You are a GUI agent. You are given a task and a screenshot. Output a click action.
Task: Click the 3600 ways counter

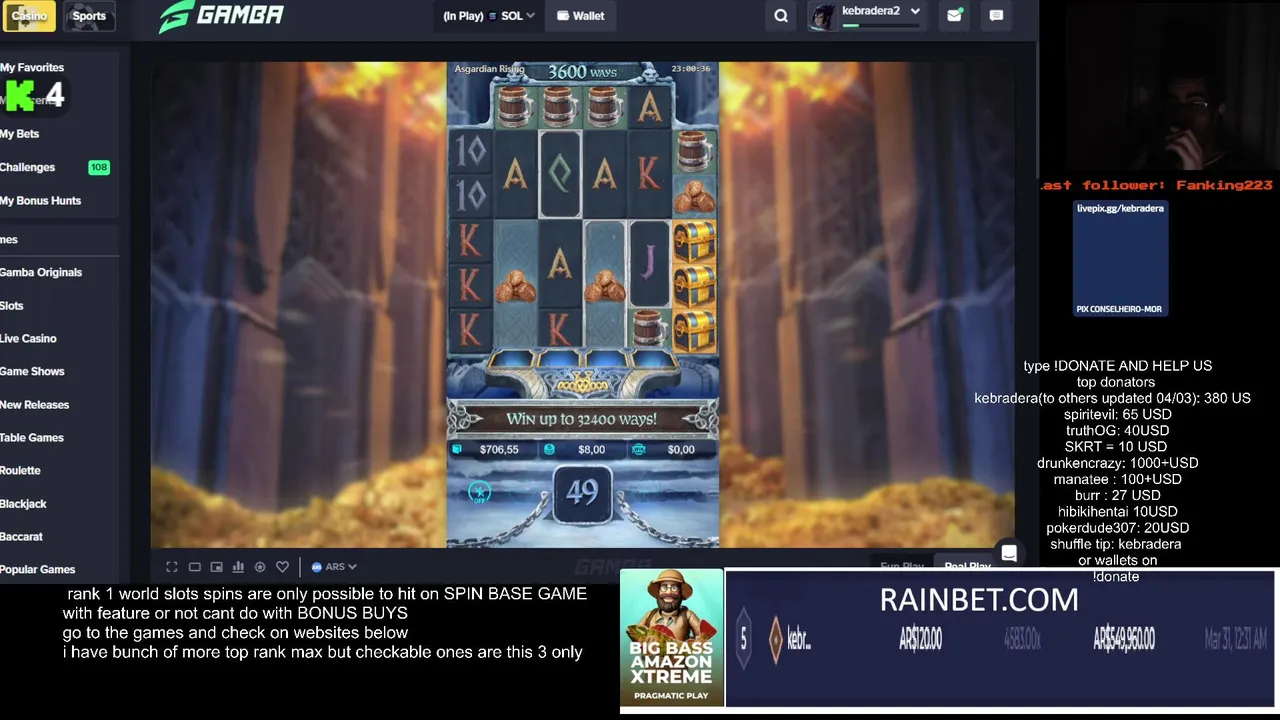[x=582, y=72]
